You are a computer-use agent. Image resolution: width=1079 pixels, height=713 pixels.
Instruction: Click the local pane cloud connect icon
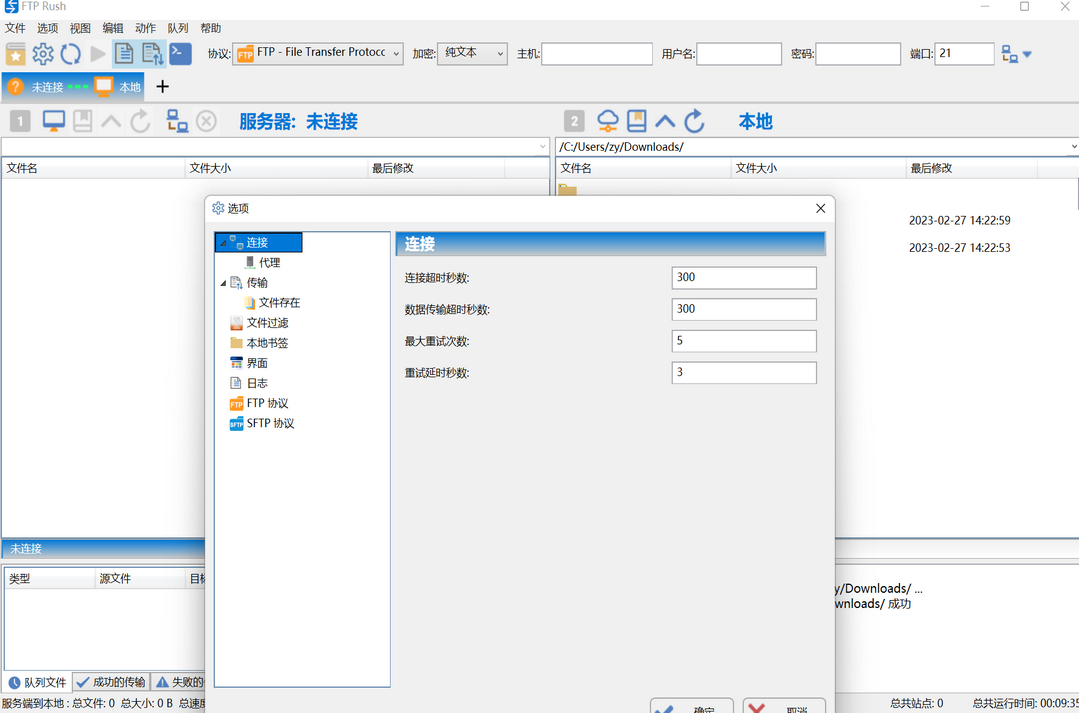pos(608,121)
